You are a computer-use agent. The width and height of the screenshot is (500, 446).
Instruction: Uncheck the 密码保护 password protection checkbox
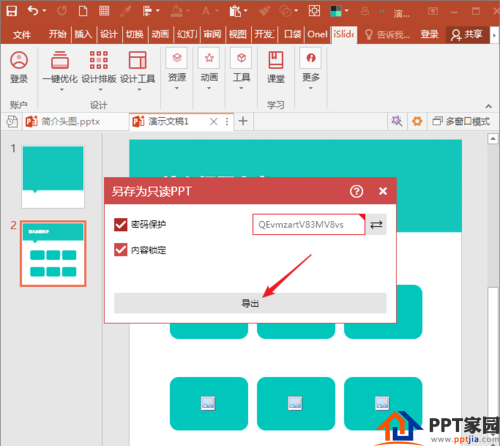coord(121,224)
